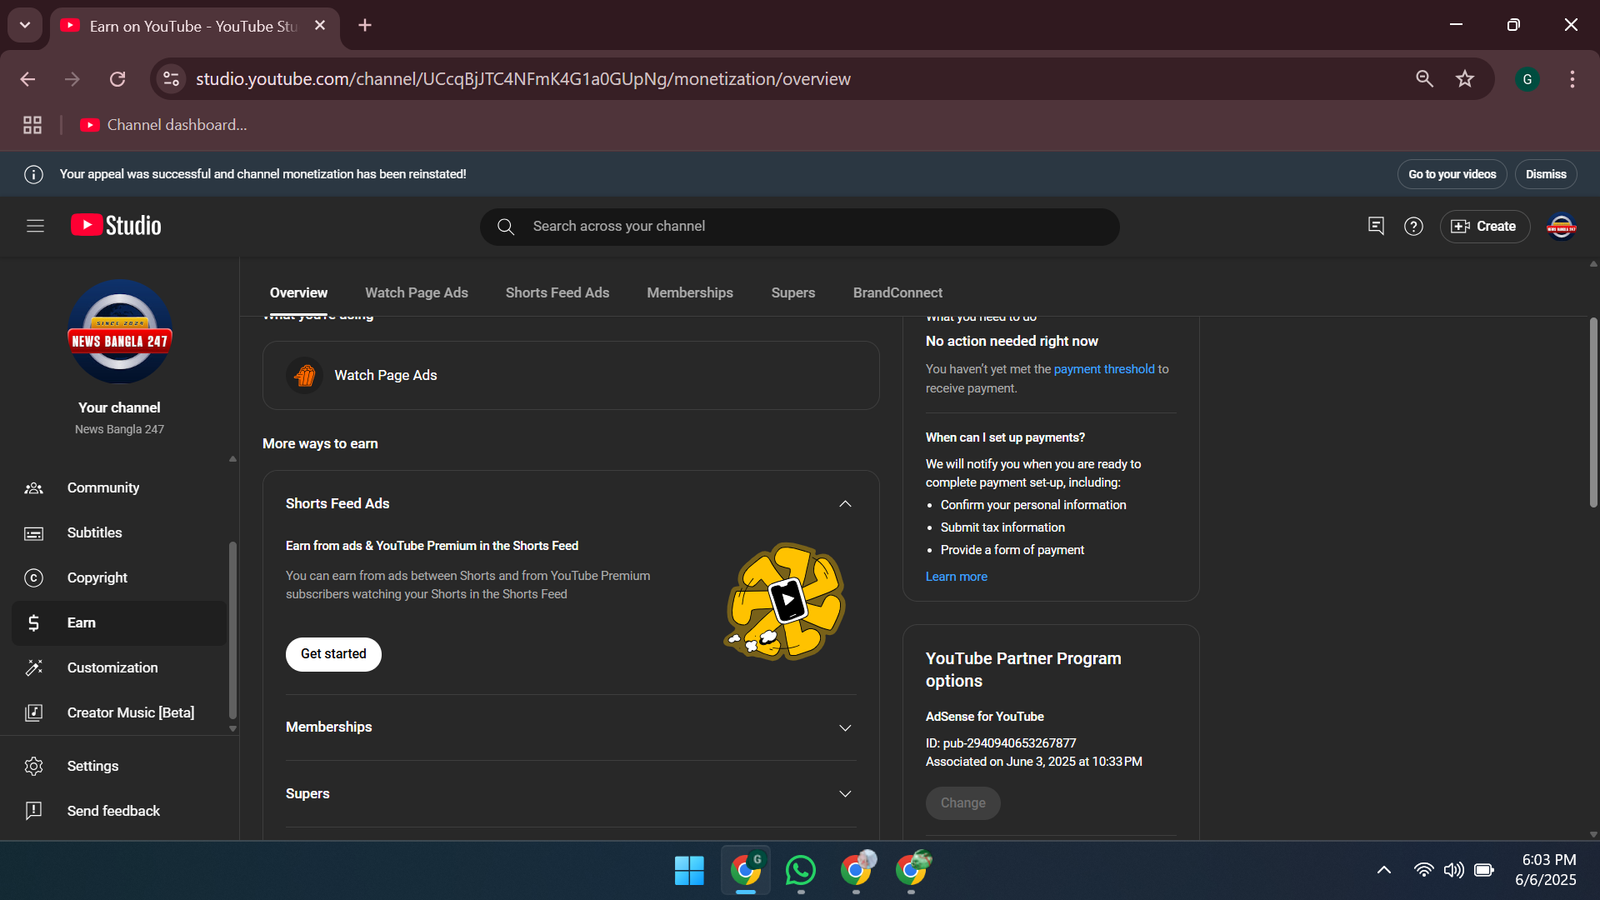Open Copyright in the sidebar

(119, 578)
